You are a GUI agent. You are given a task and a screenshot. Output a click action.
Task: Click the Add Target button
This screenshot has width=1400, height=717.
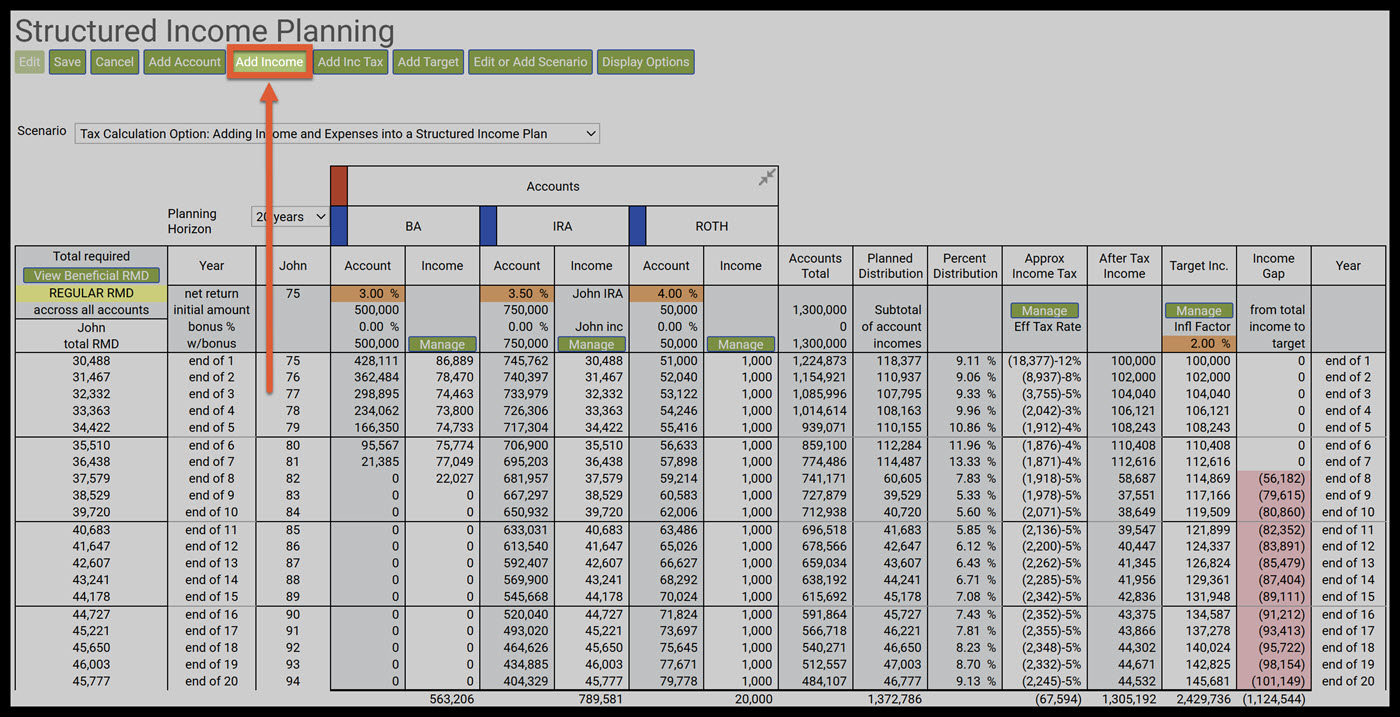coord(428,62)
